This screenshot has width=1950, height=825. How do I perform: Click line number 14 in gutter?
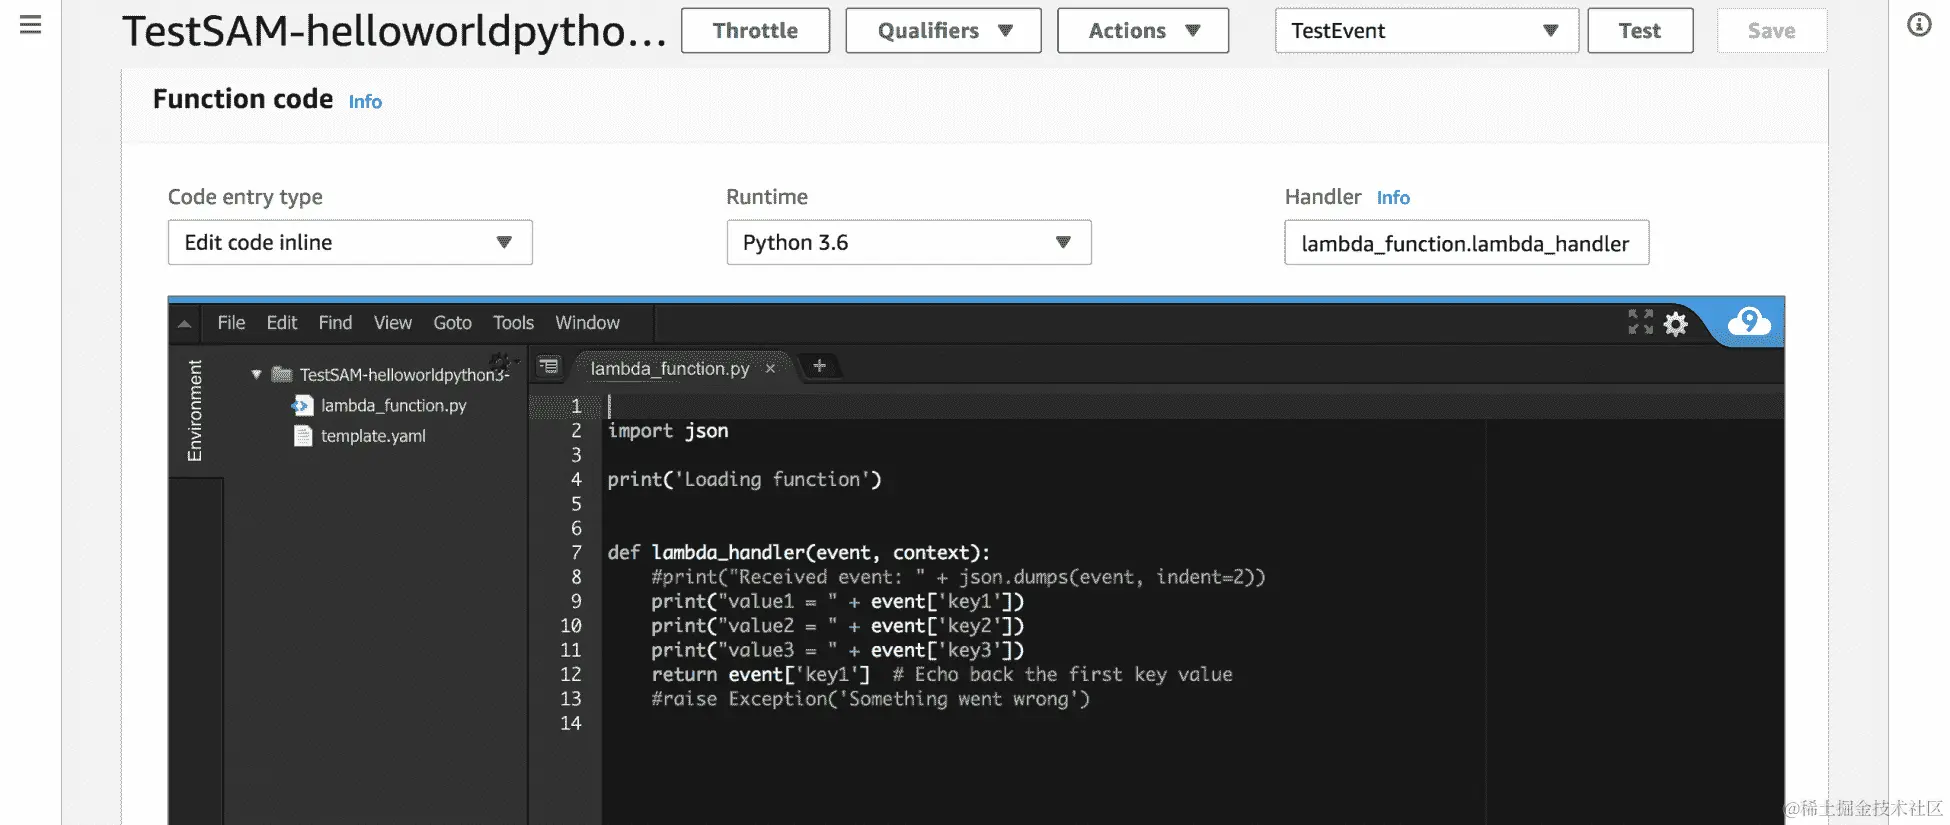pos(570,723)
